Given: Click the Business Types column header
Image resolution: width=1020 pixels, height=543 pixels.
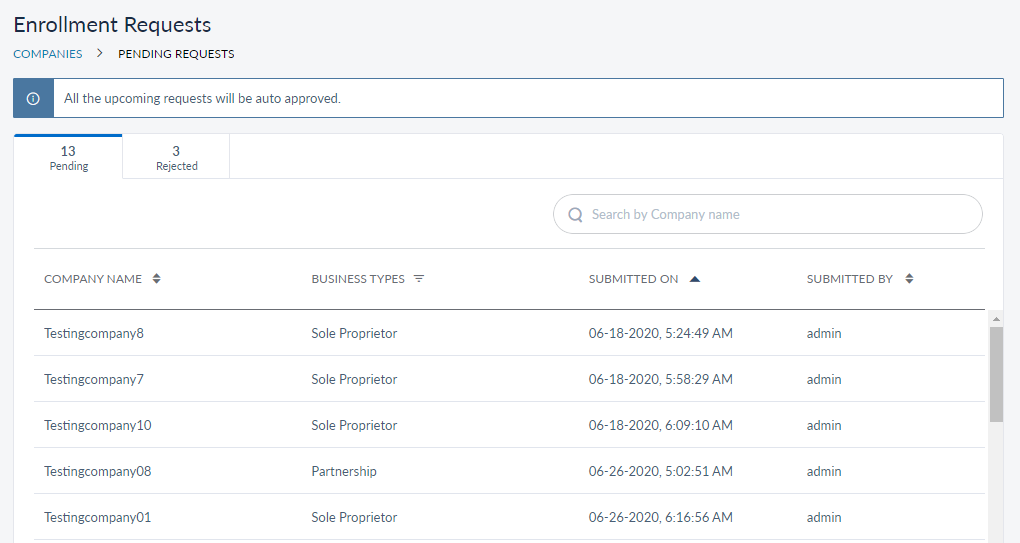Looking at the screenshot, I should coord(358,279).
